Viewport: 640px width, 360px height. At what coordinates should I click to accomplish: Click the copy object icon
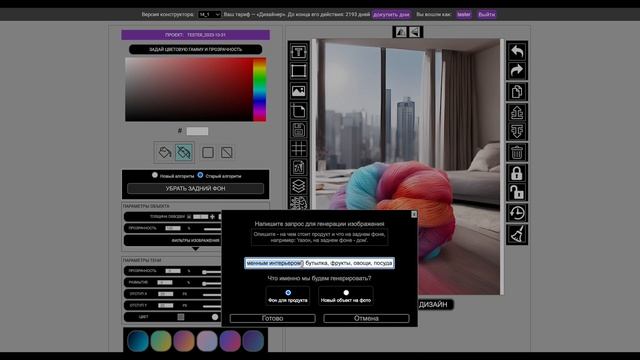click(517, 92)
